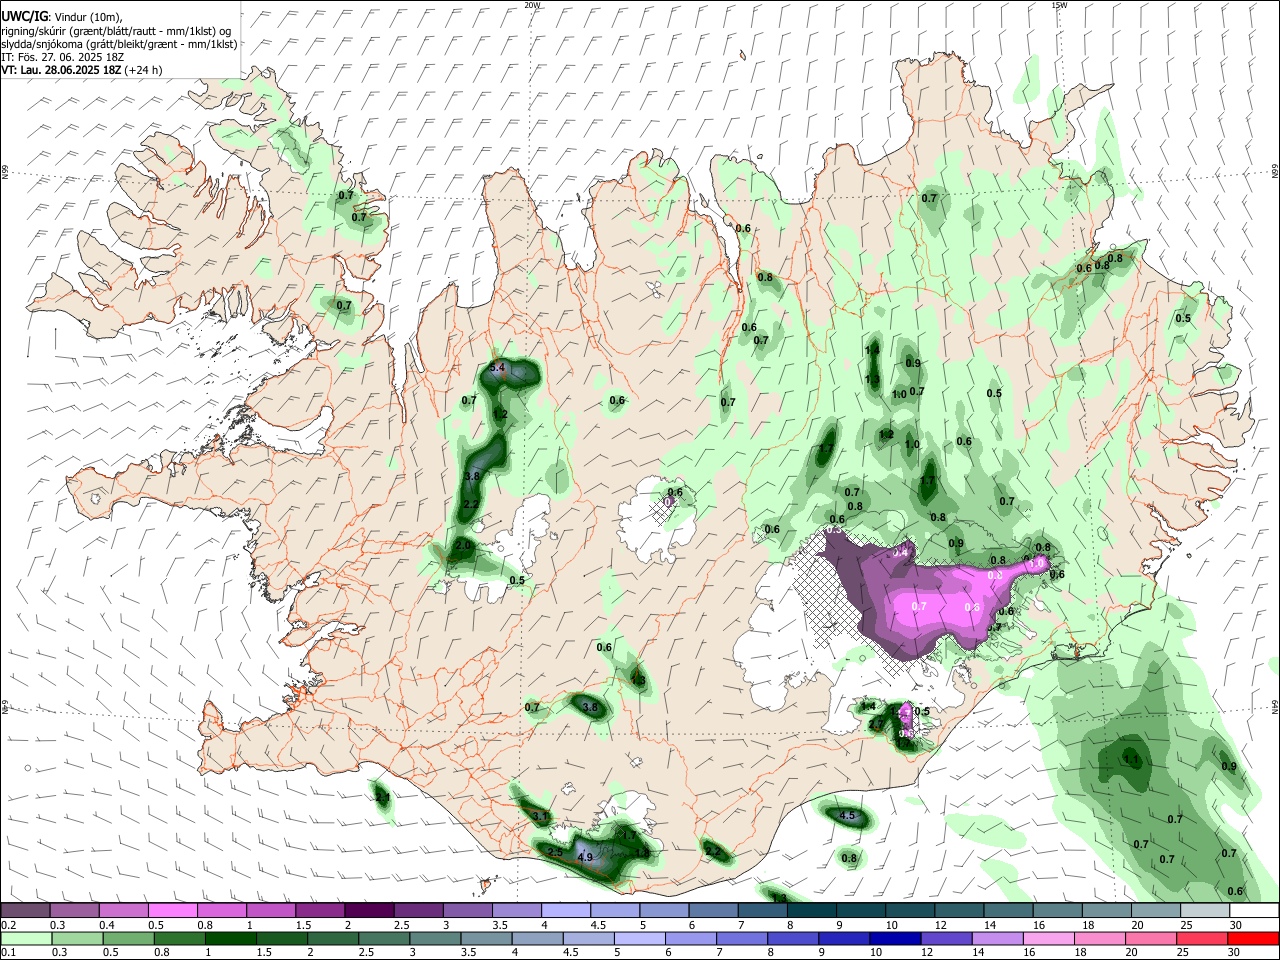The height and width of the screenshot is (960, 1280).
Task: Click the dark blue 10 swatch in bottom legend row
Action: (895, 938)
